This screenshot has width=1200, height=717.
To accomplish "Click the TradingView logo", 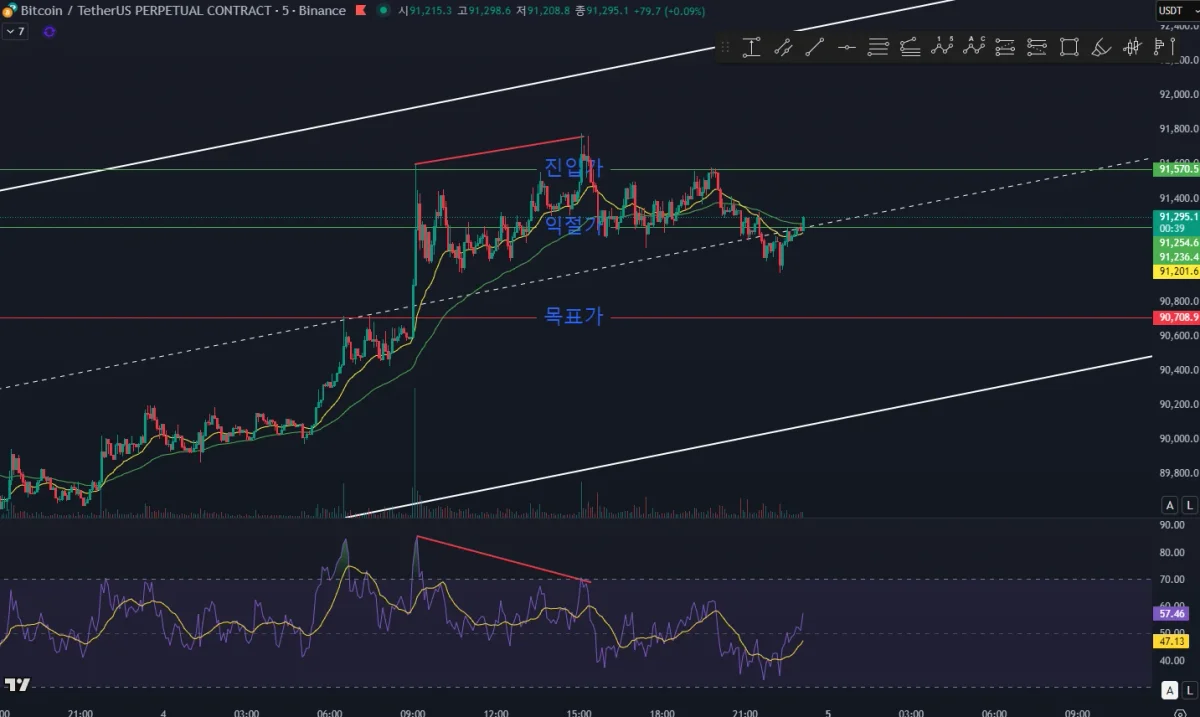I will point(17,684).
